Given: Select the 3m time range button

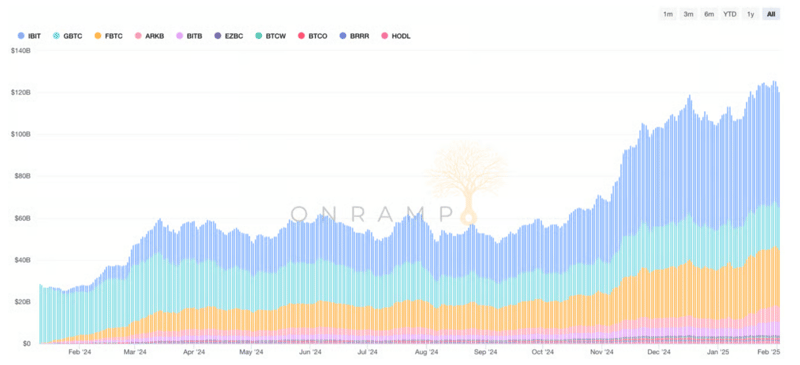Looking at the screenshot, I should 688,14.
